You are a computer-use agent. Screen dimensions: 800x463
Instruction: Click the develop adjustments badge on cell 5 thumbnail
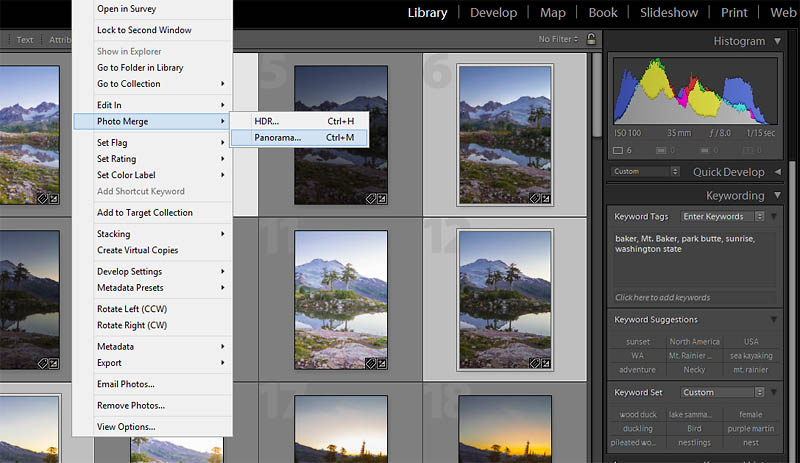tap(382, 199)
